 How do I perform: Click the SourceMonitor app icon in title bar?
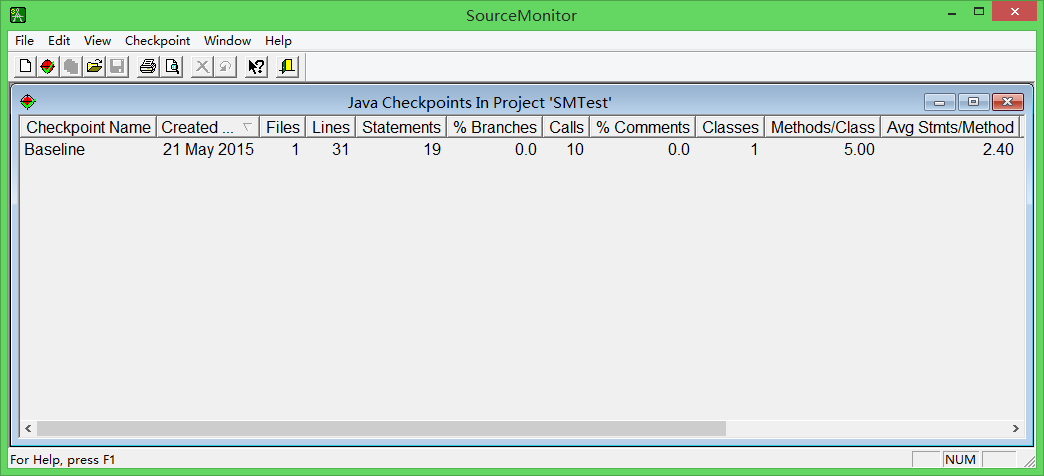coord(19,14)
